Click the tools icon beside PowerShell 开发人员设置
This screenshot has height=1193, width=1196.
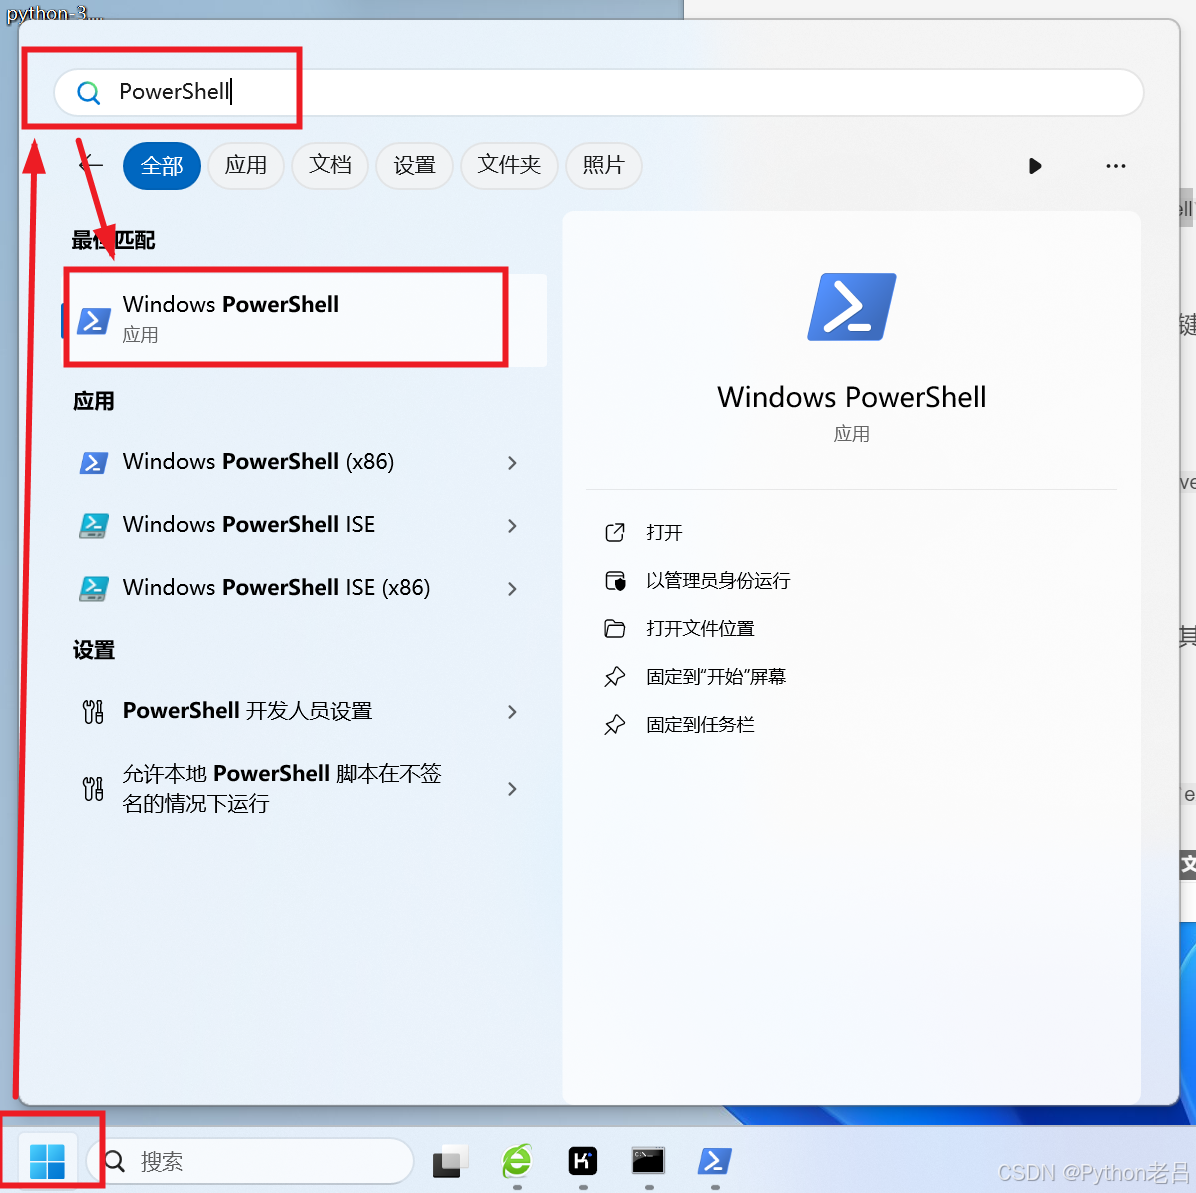click(93, 712)
